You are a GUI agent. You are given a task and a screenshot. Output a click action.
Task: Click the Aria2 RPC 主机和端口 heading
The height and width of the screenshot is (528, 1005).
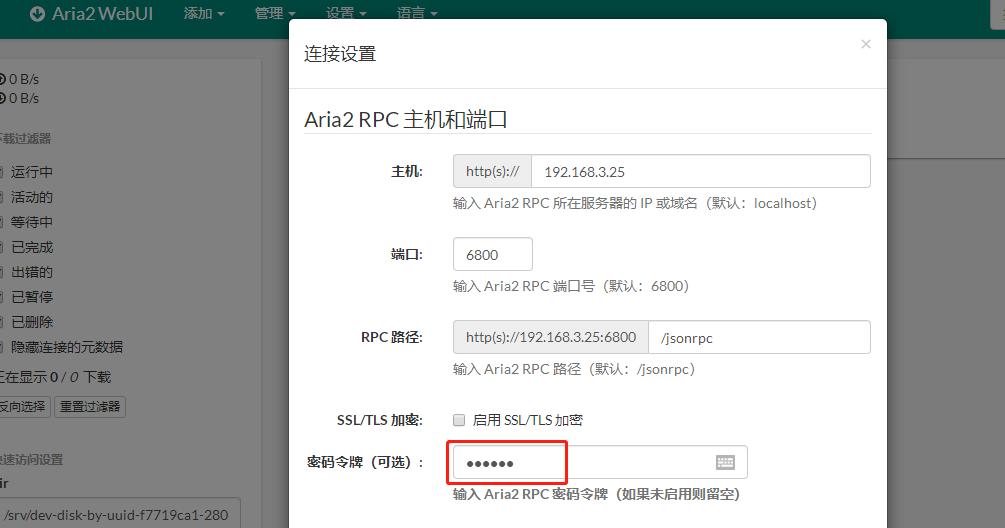(x=405, y=120)
